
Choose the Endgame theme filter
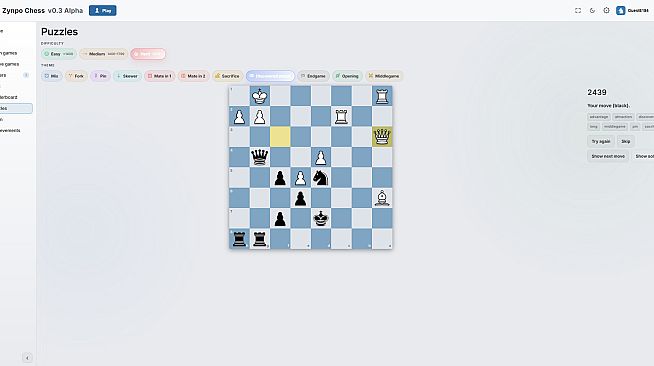tap(313, 76)
